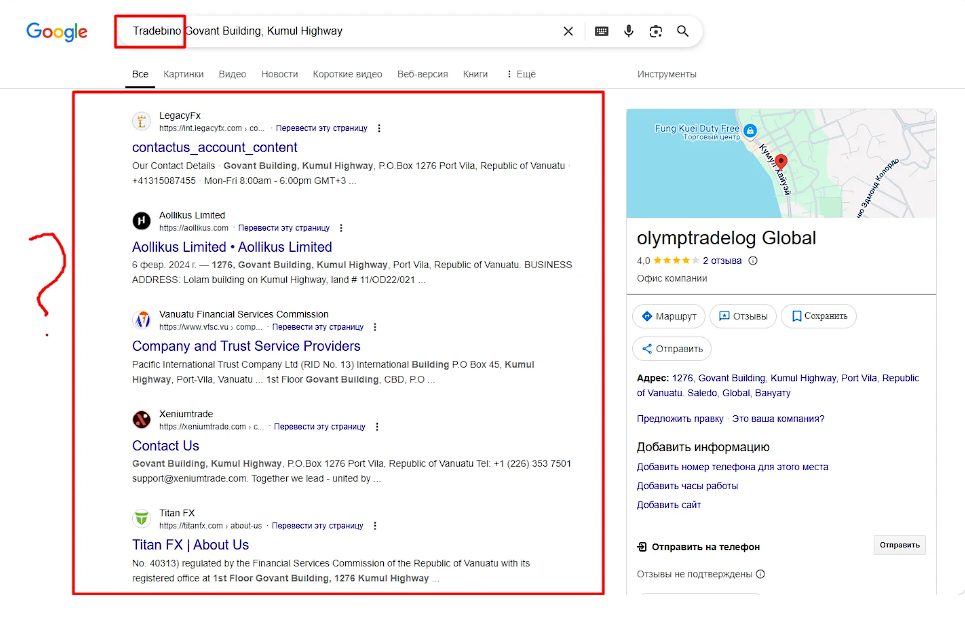The height and width of the screenshot is (641, 965).
Task: Click the Отзывы button
Action: coord(743,316)
